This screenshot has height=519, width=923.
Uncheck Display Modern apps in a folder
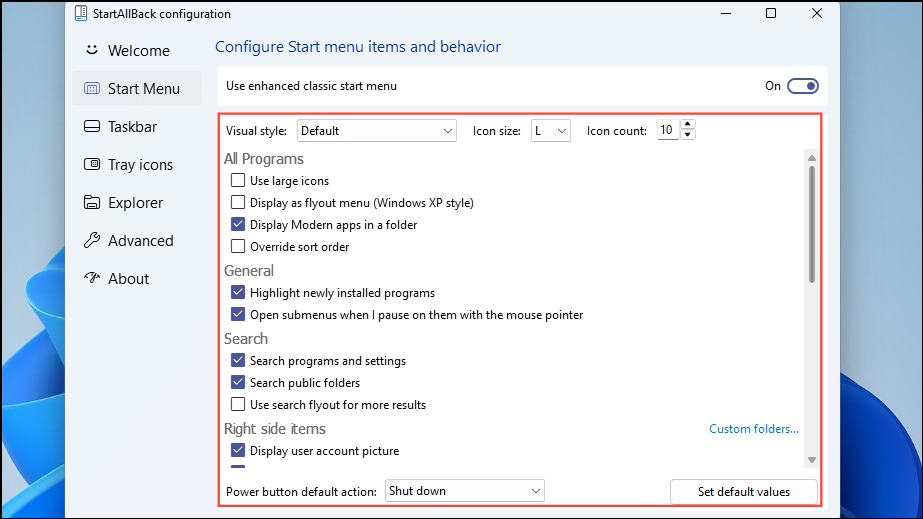tap(238, 224)
